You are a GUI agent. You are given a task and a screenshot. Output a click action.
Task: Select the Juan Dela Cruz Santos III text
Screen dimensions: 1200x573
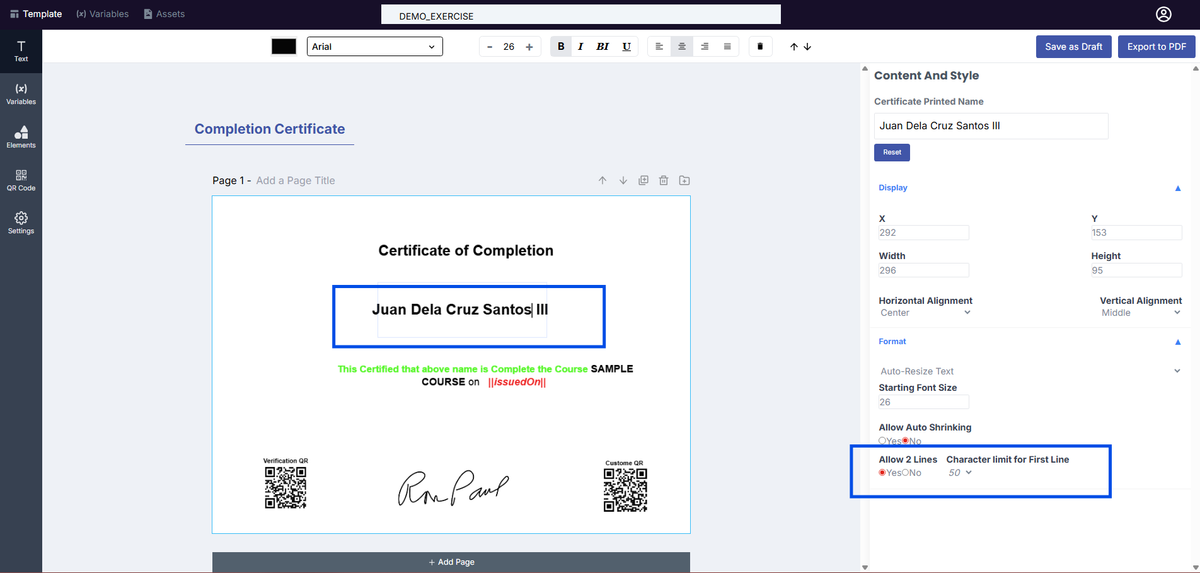point(460,309)
